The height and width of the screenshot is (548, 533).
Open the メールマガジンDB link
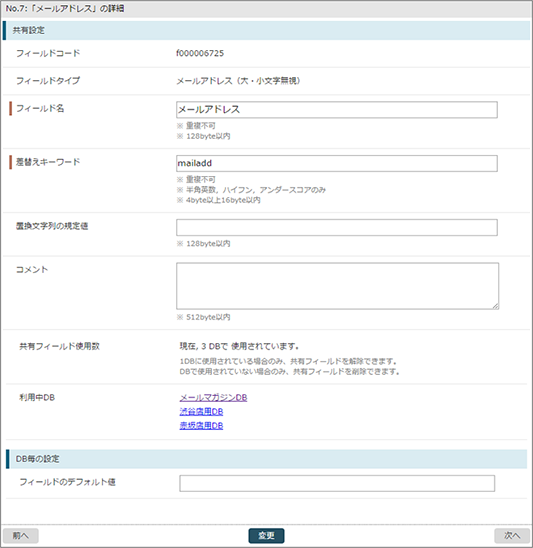[x=213, y=398]
